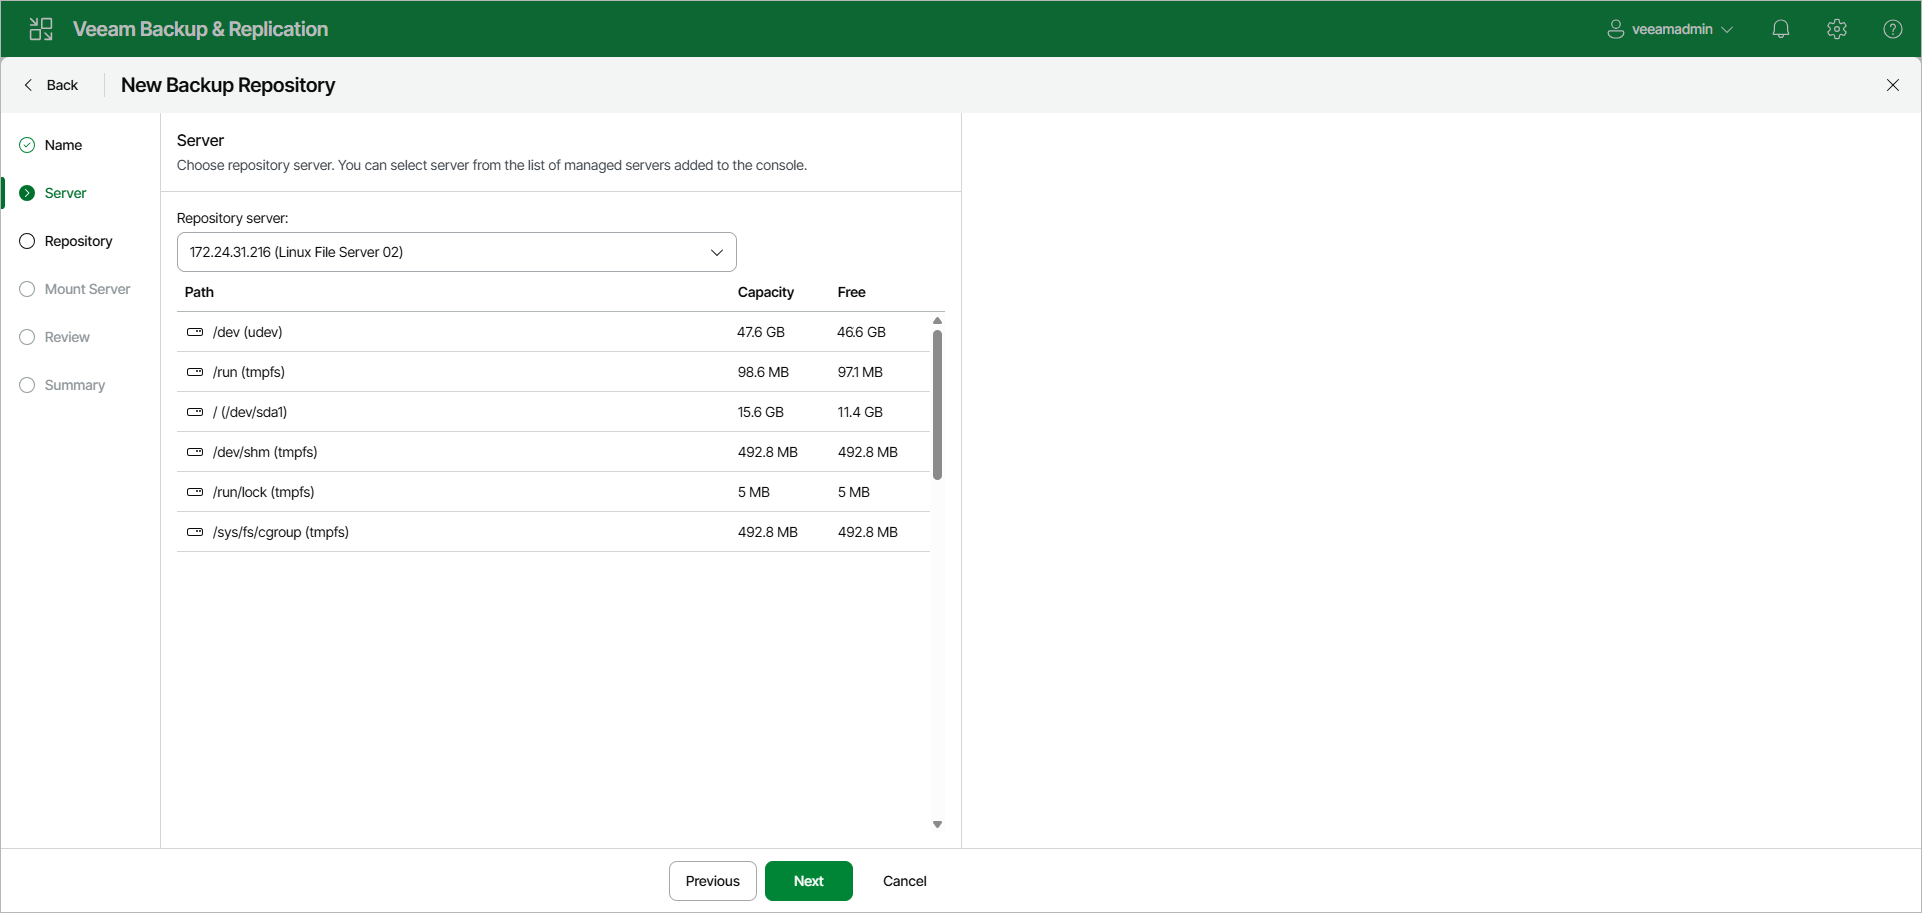Select the Mount Server wizard step
The height and width of the screenshot is (913, 1922).
[87, 289]
